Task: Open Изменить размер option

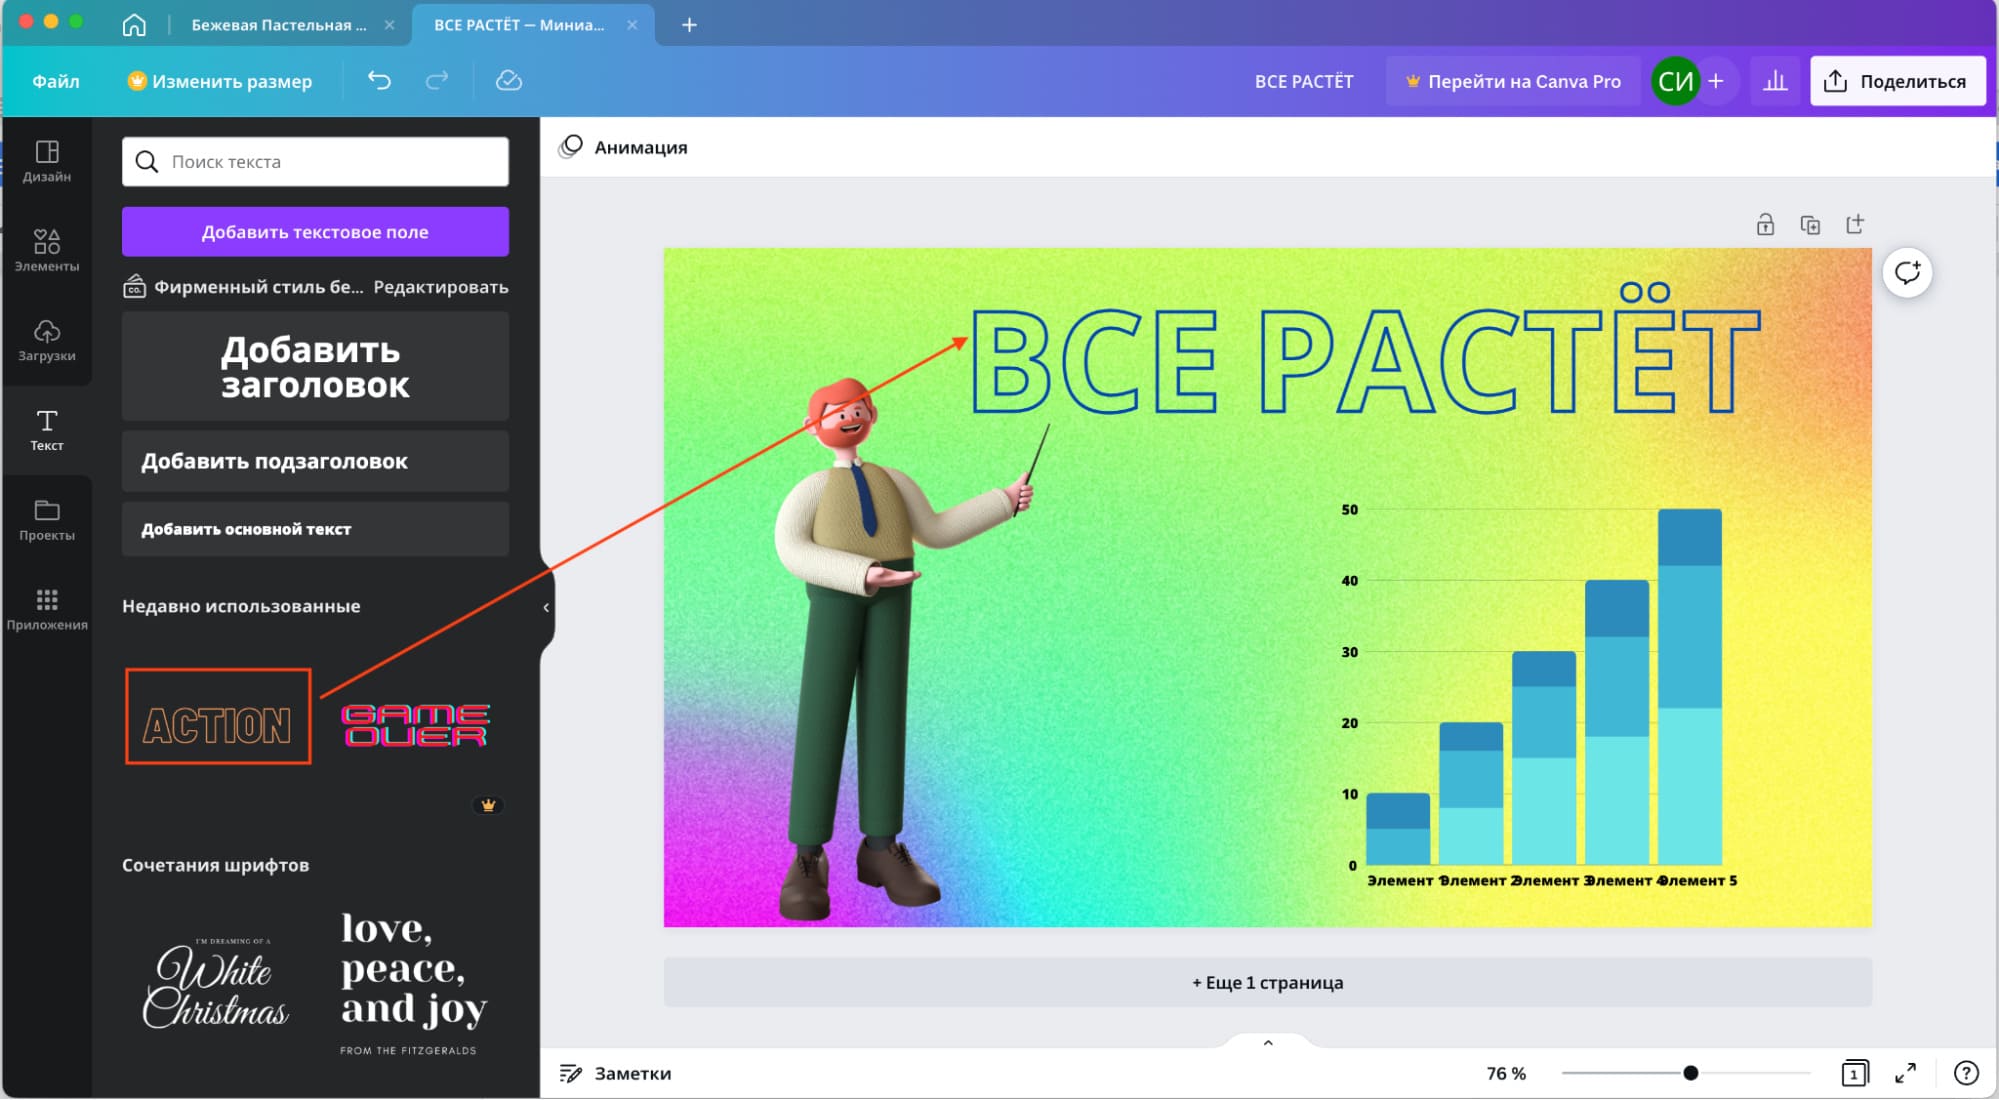Action: 220,81
